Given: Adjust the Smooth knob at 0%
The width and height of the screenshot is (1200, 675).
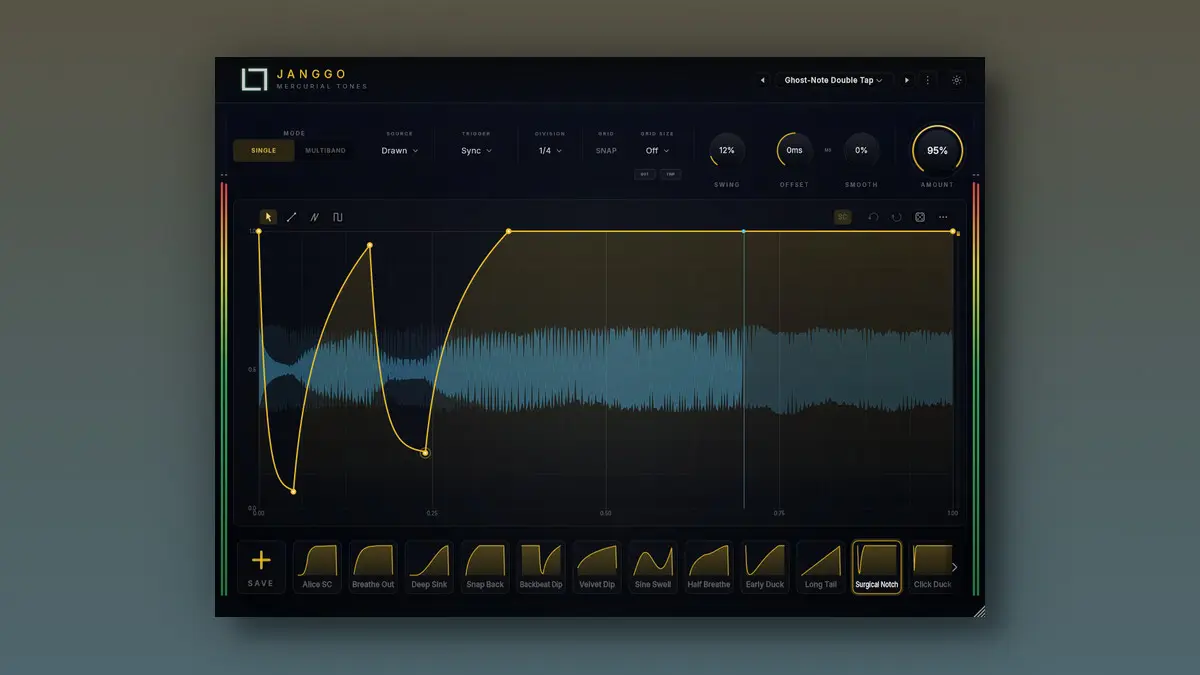Looking at the screenshot, I should pos(861,150).
